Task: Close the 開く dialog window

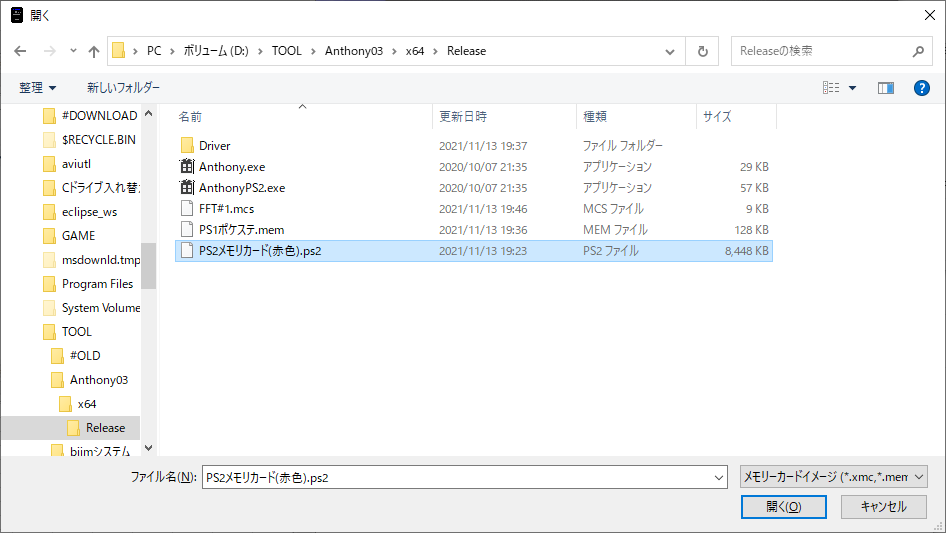Action: (x=930, y=15)
